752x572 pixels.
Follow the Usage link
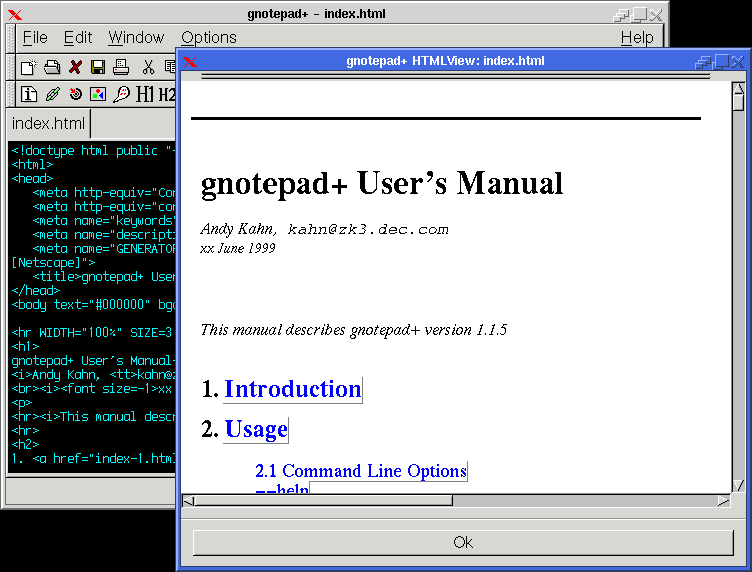pos(256,429)
